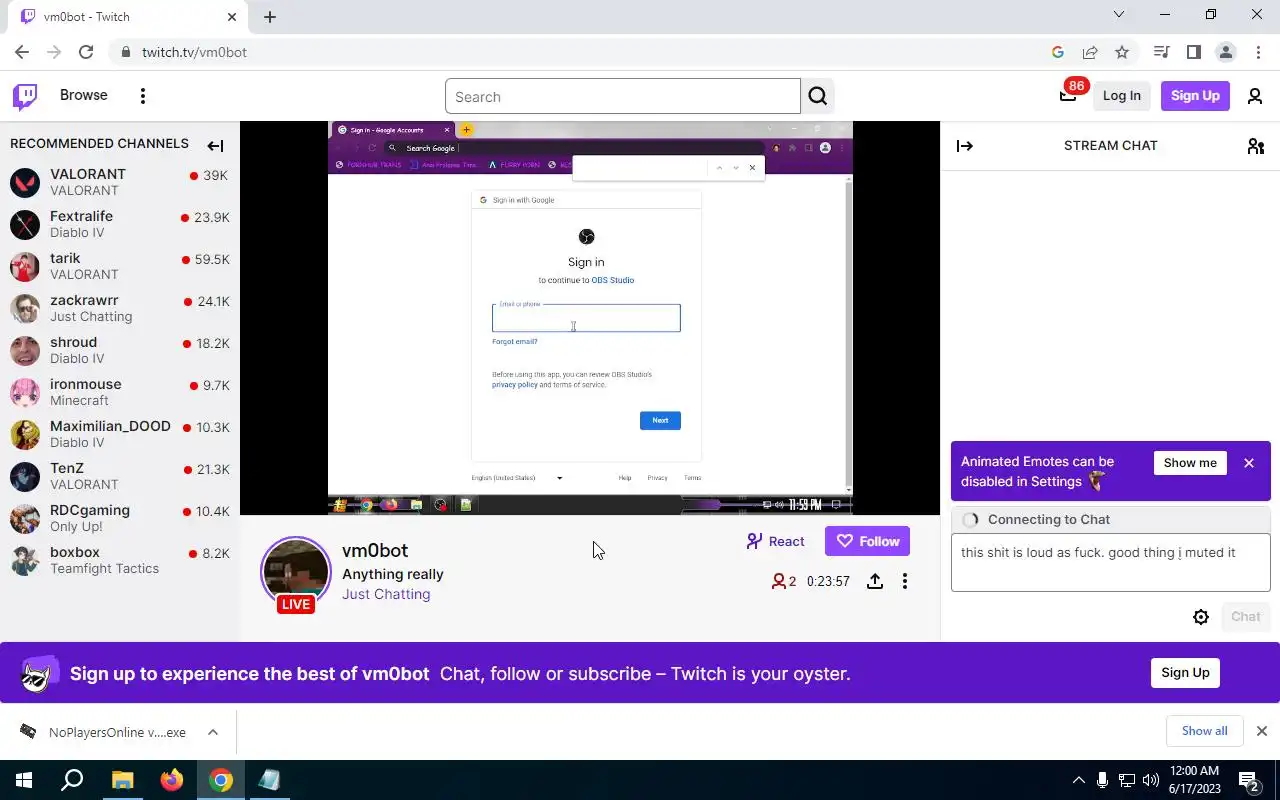Open Chrome tab search dropdown chevron
This screenshot has height=800, width=1280.
(x=1119, y=15)
